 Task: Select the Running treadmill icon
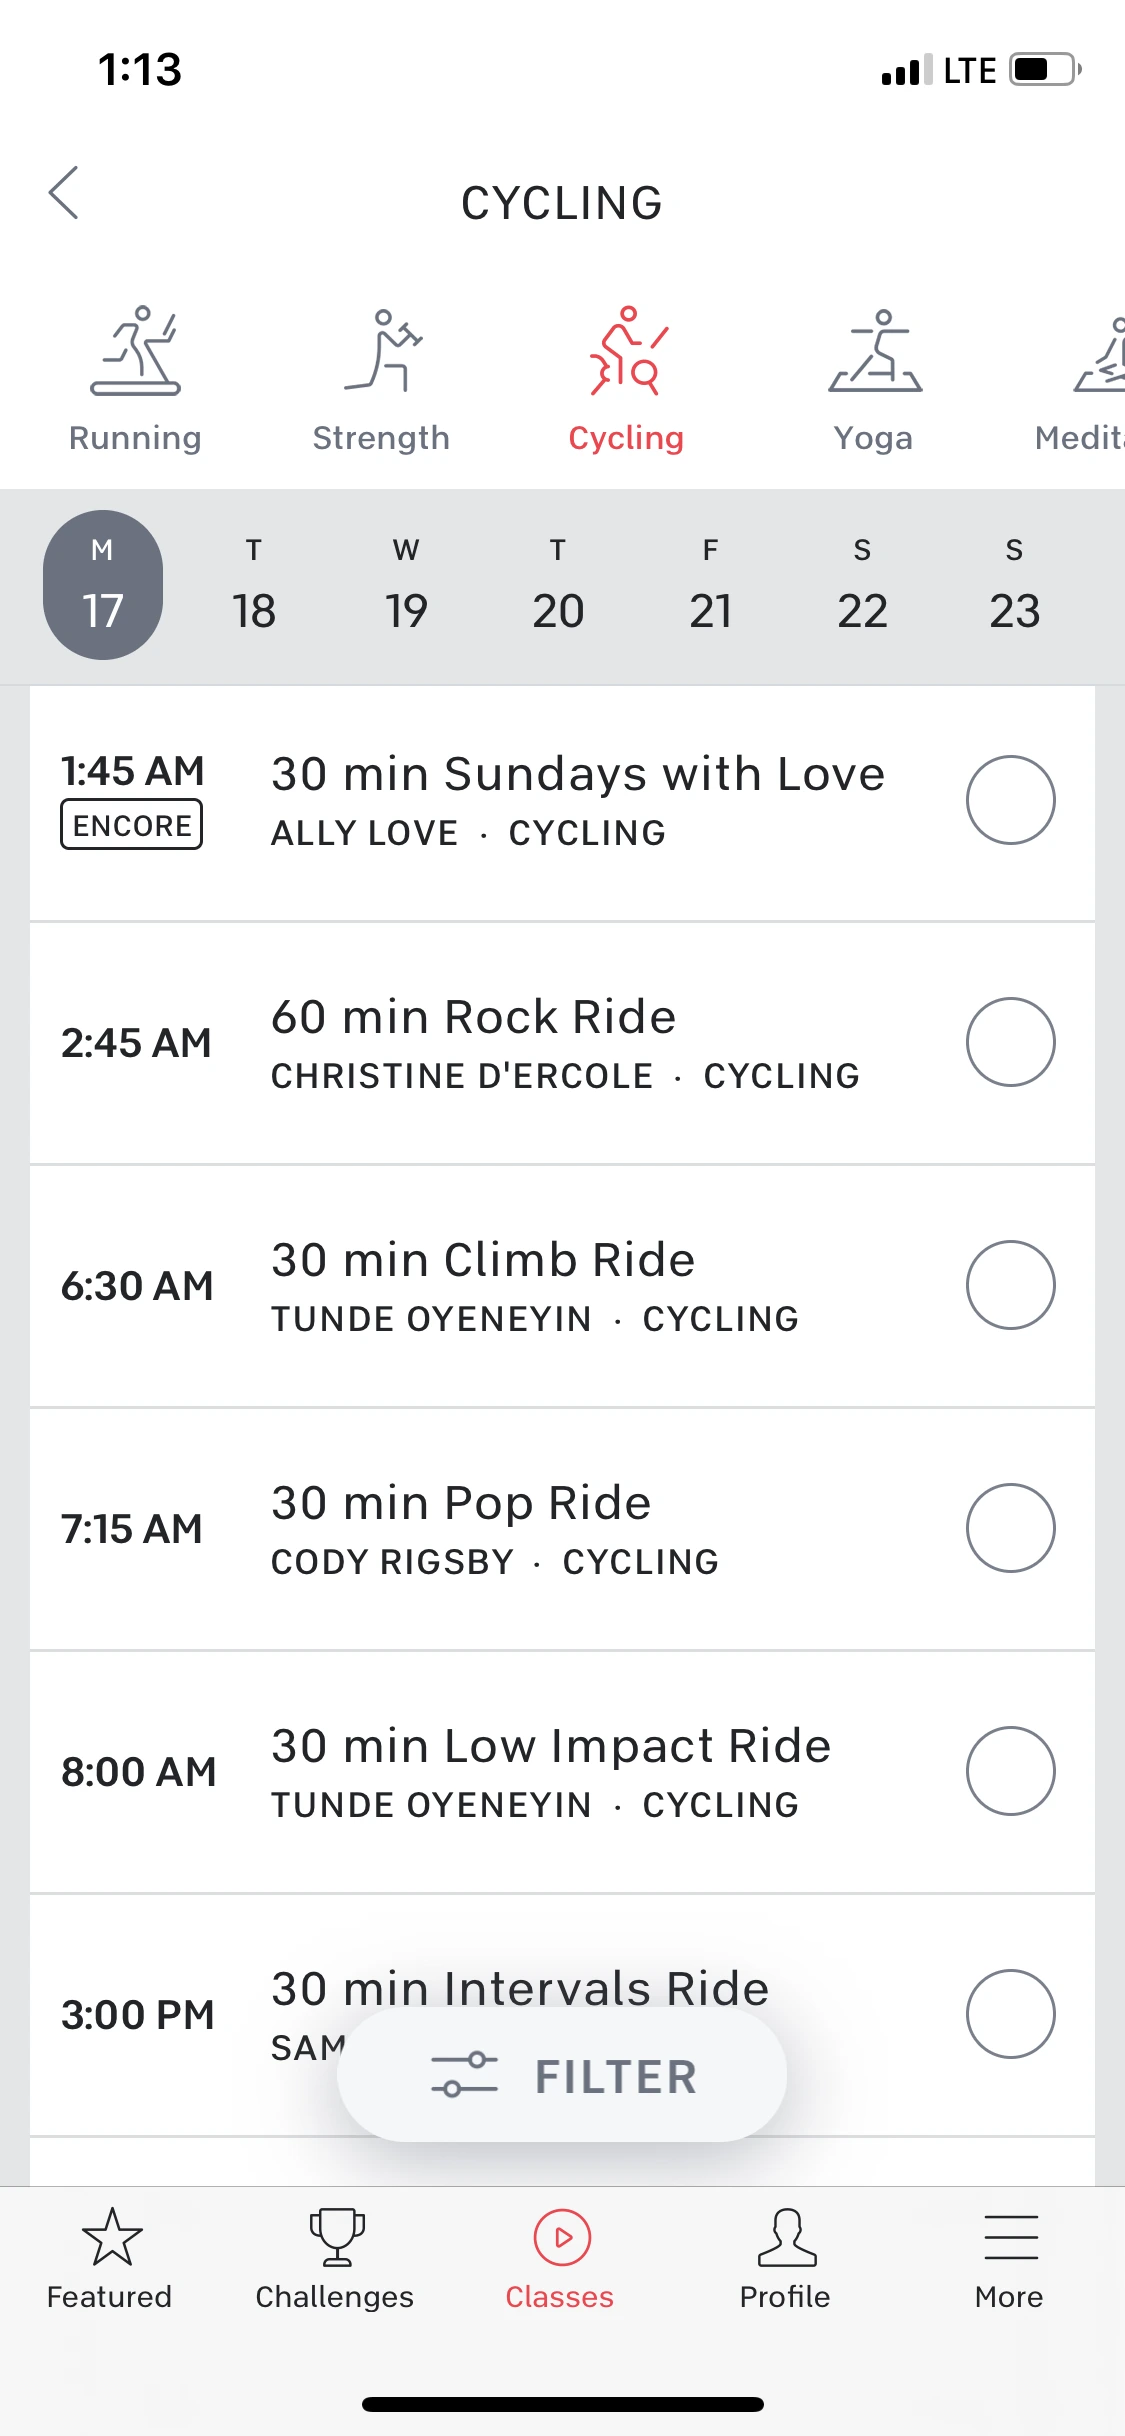point(136,352)
